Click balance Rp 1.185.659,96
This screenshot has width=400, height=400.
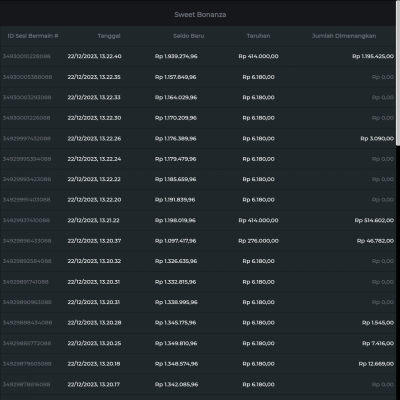(176, 179)
